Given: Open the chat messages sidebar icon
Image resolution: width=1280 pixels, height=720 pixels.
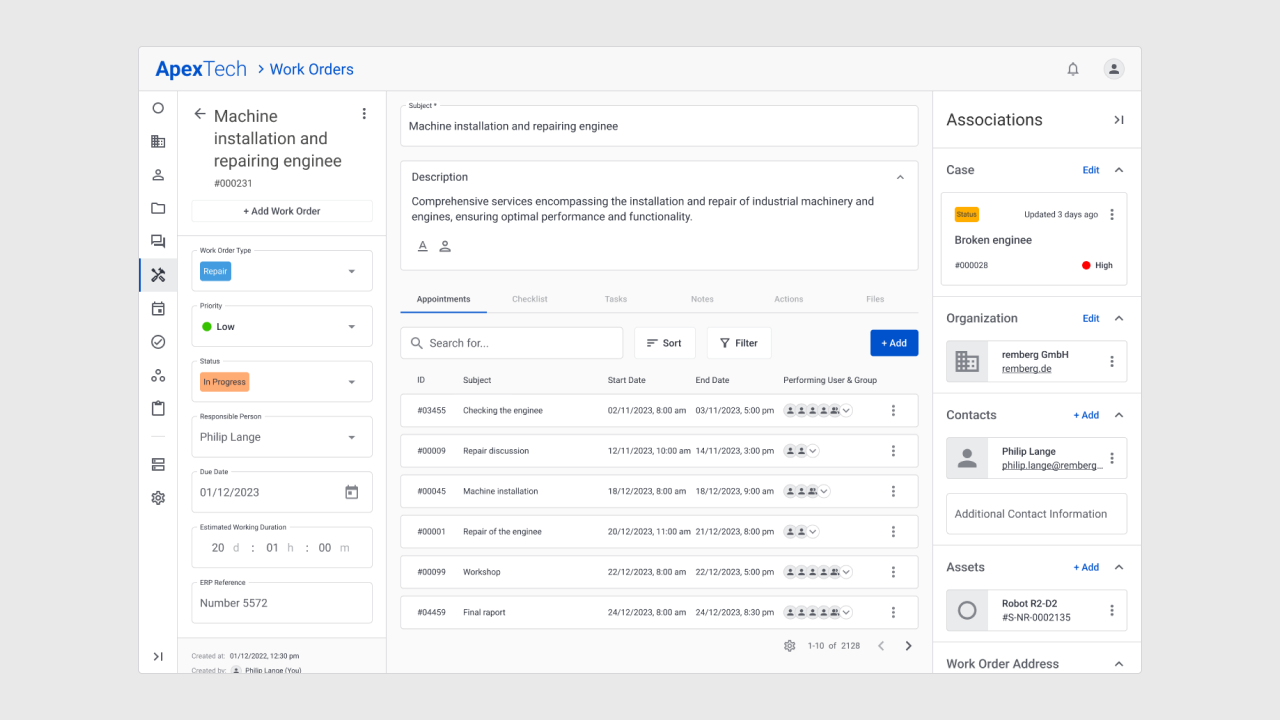Looking at the screenshot, I should (158, 241).
